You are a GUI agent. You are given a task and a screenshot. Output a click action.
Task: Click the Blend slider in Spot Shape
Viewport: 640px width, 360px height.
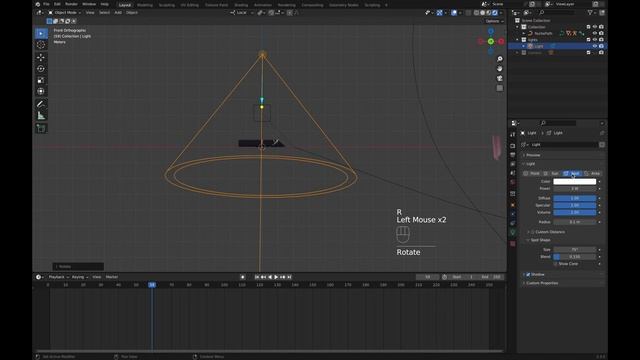click(574, 257)
